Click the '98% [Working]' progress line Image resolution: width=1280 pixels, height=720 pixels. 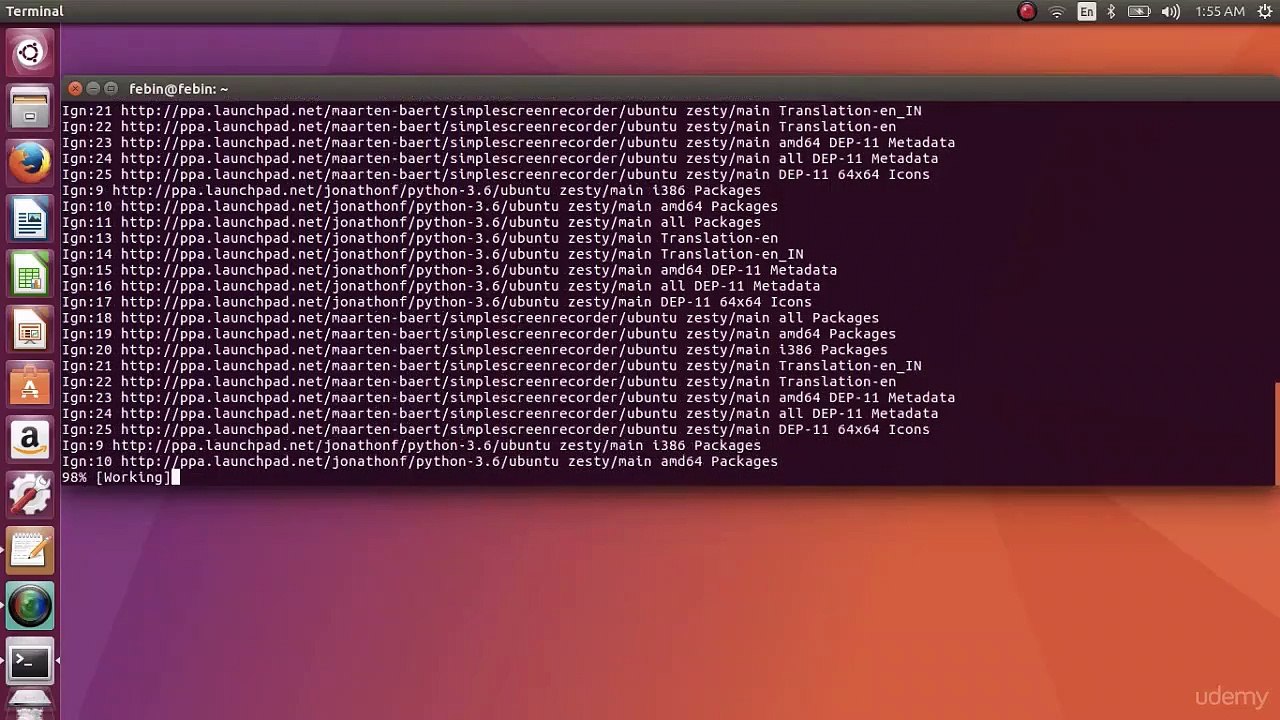116,478
